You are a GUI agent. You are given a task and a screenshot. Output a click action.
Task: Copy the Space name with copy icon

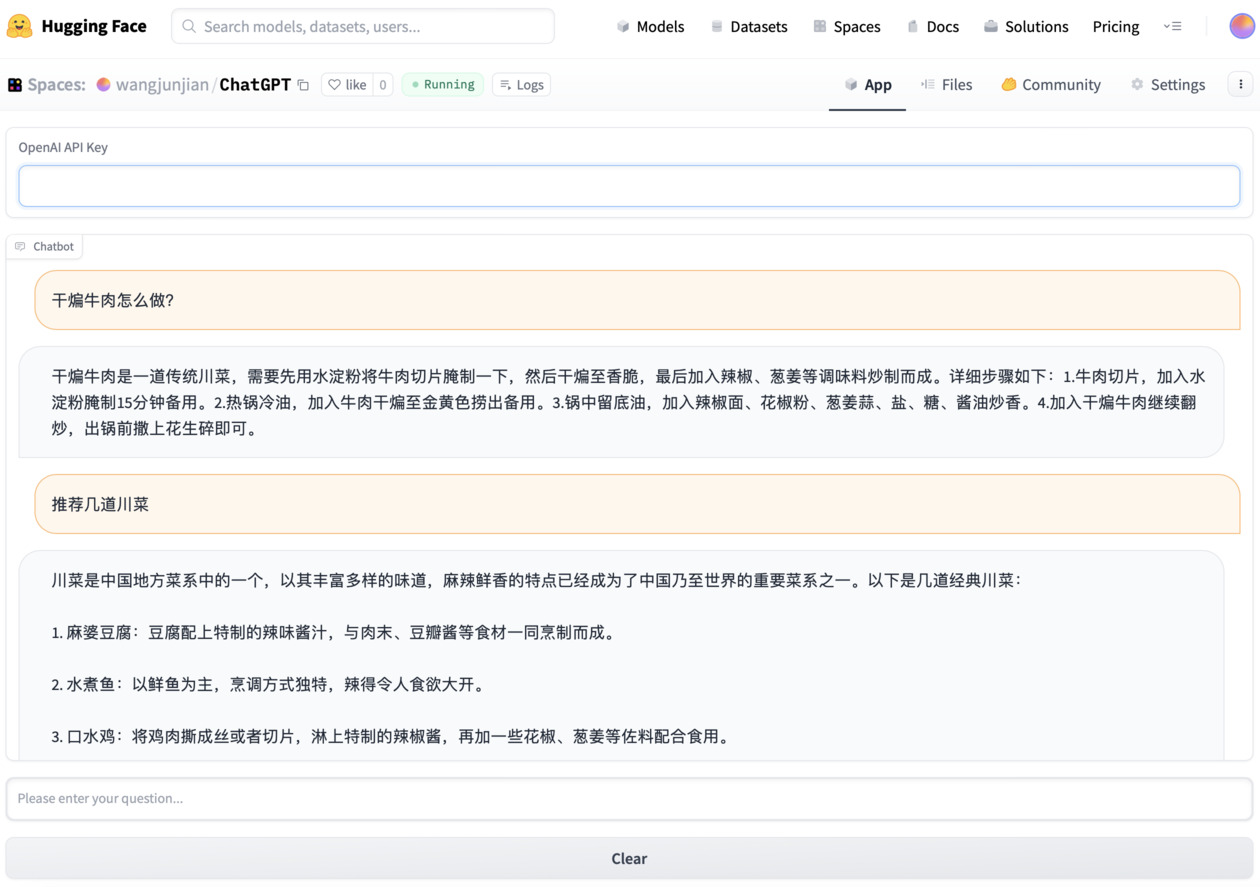(303, 85)
